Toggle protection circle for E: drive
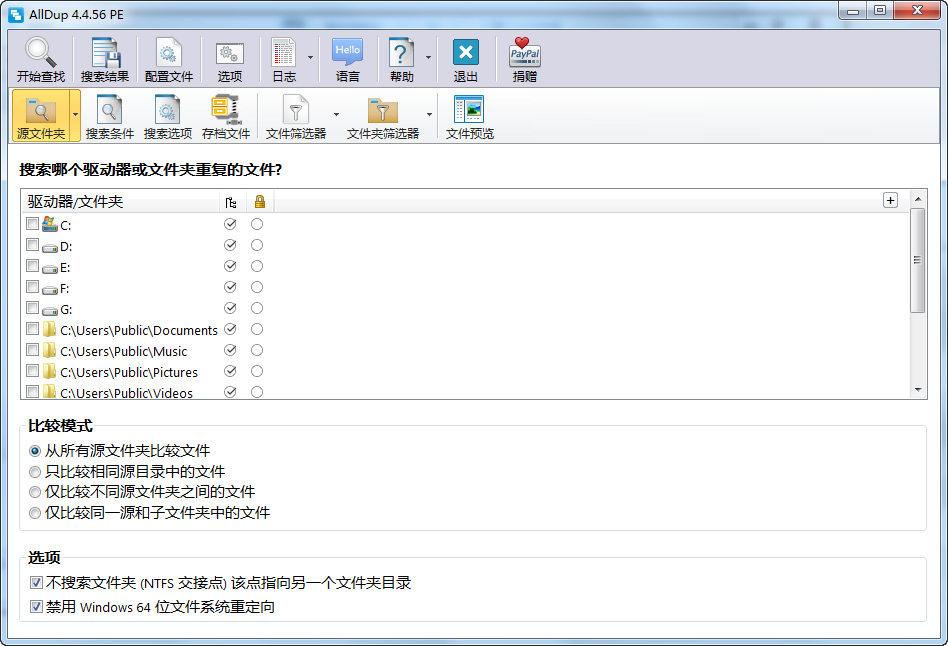Screen dimensions: 948x646 point(257,266)
